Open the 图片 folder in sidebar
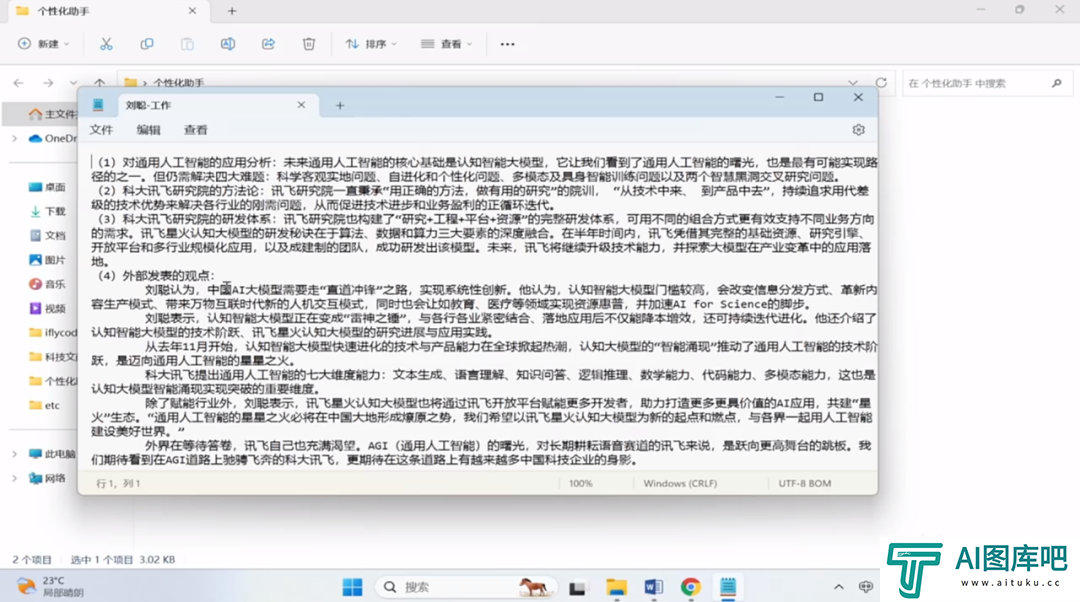The height and width of the screenshot is (602, 1080). coord(48,260)
